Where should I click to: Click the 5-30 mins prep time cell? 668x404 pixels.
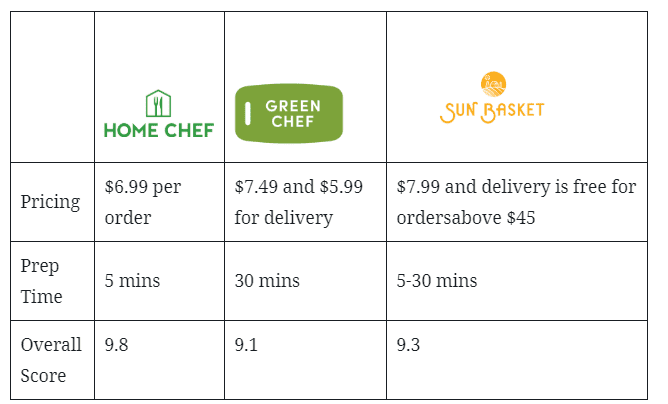[x=517, y=281]
